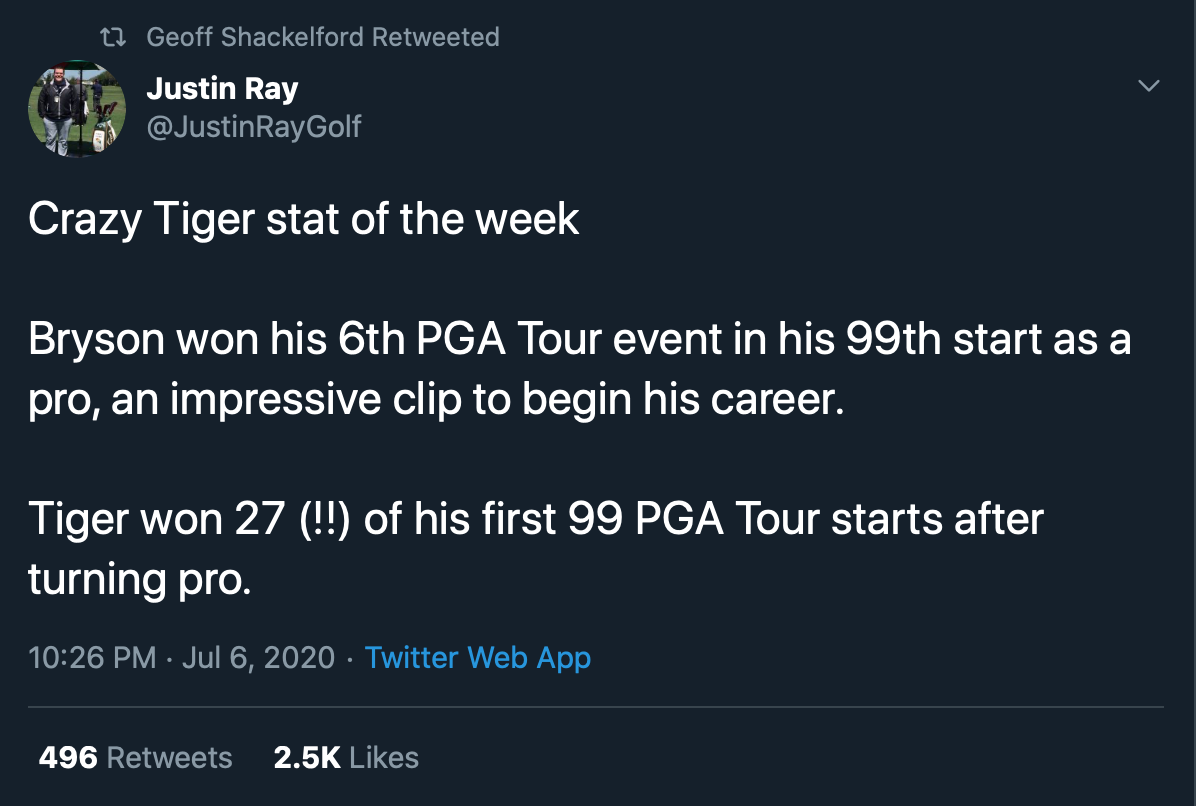Viewport: 1196px width, 806px height.
Task: Click the paragraph about Tiger winning 27 events
Action: [535, 548]
